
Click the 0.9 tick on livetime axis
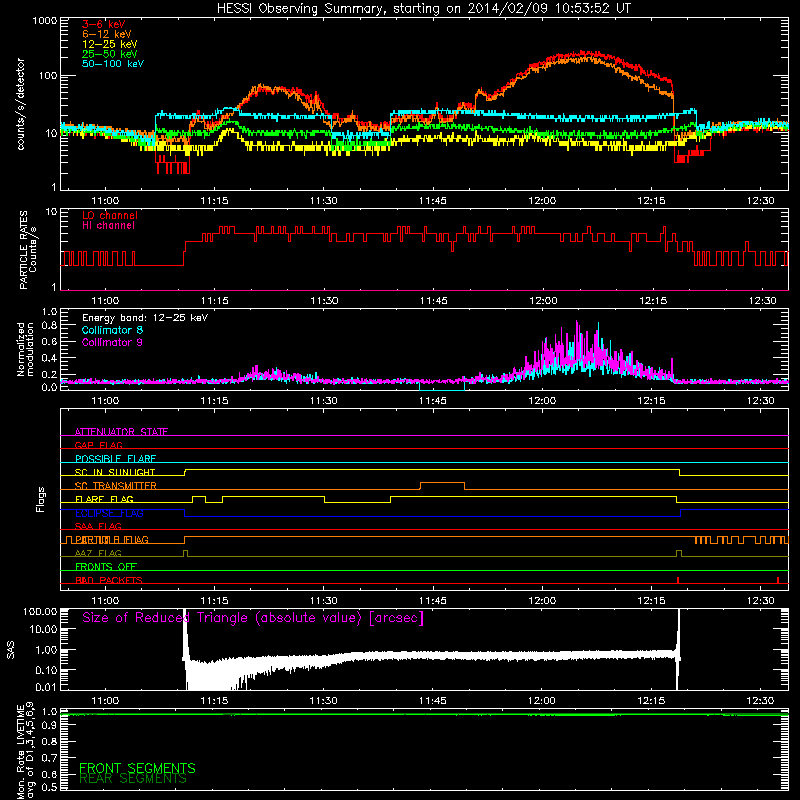click(x=49, y=726)
